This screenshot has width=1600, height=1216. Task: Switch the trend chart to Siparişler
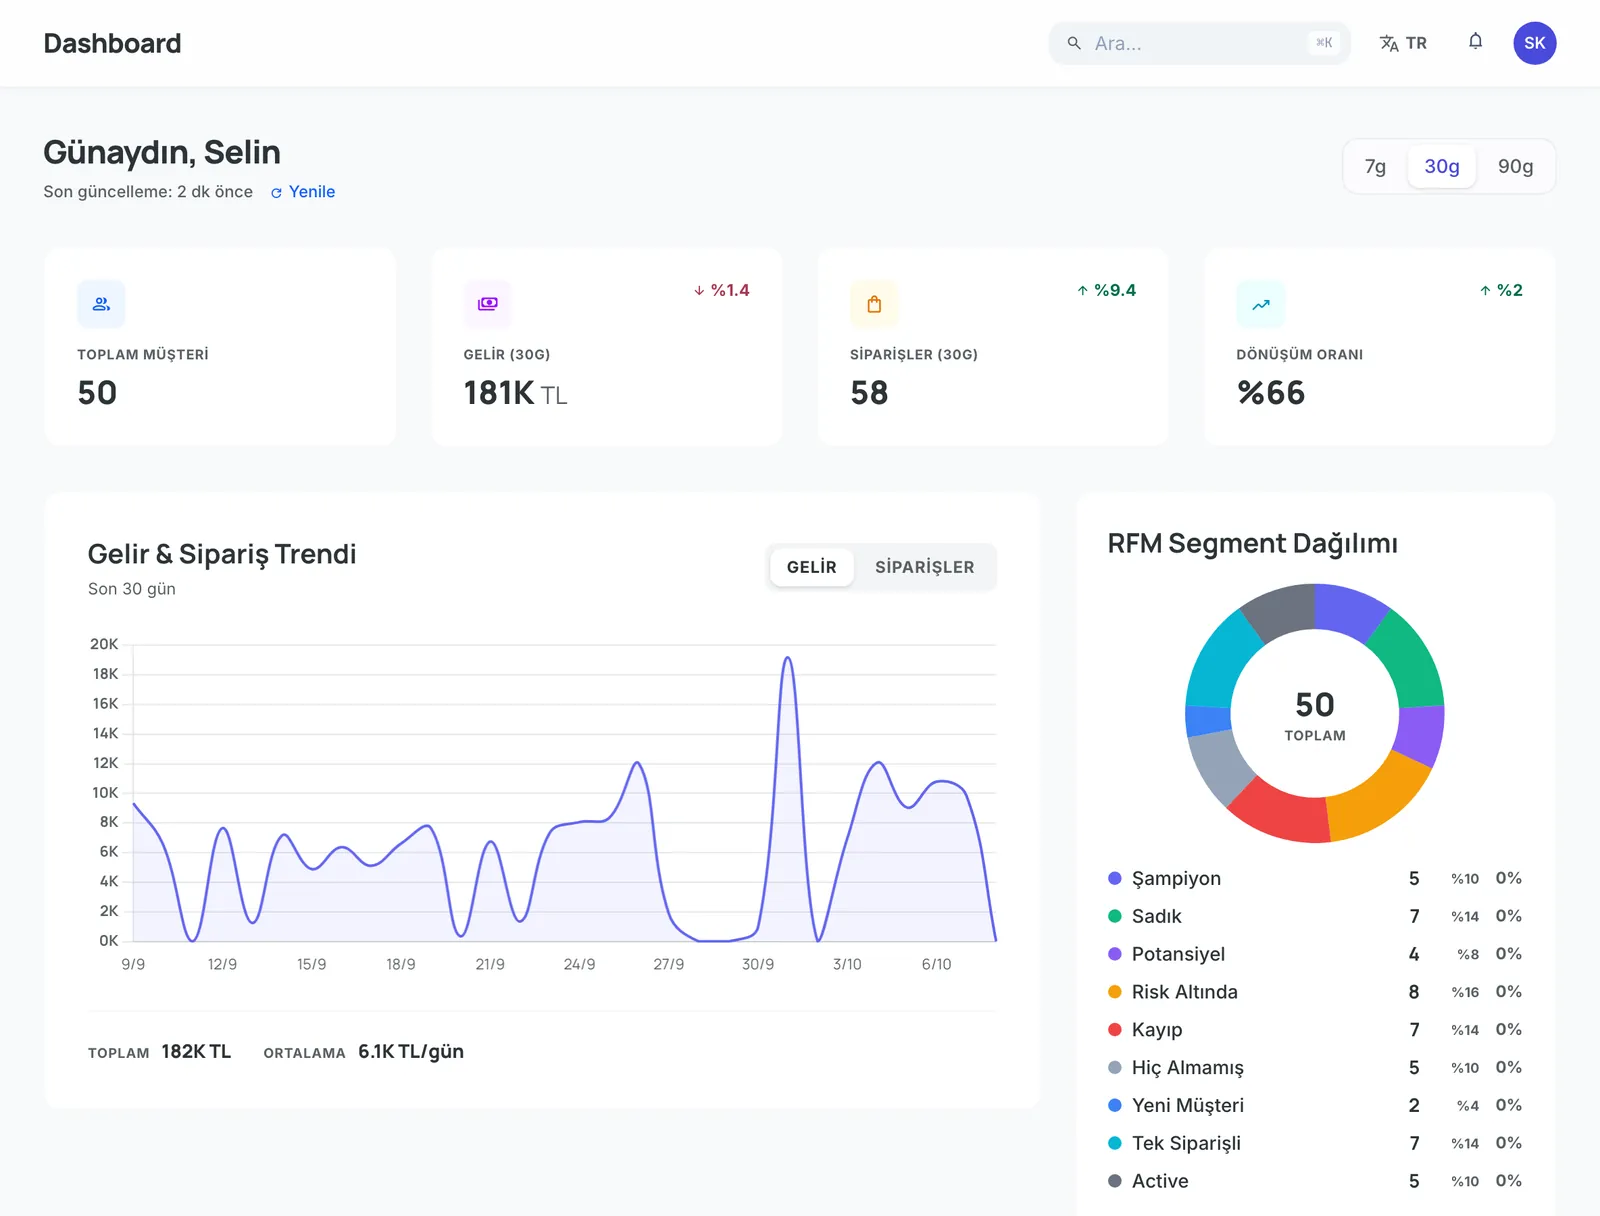(x=925, y=567)
